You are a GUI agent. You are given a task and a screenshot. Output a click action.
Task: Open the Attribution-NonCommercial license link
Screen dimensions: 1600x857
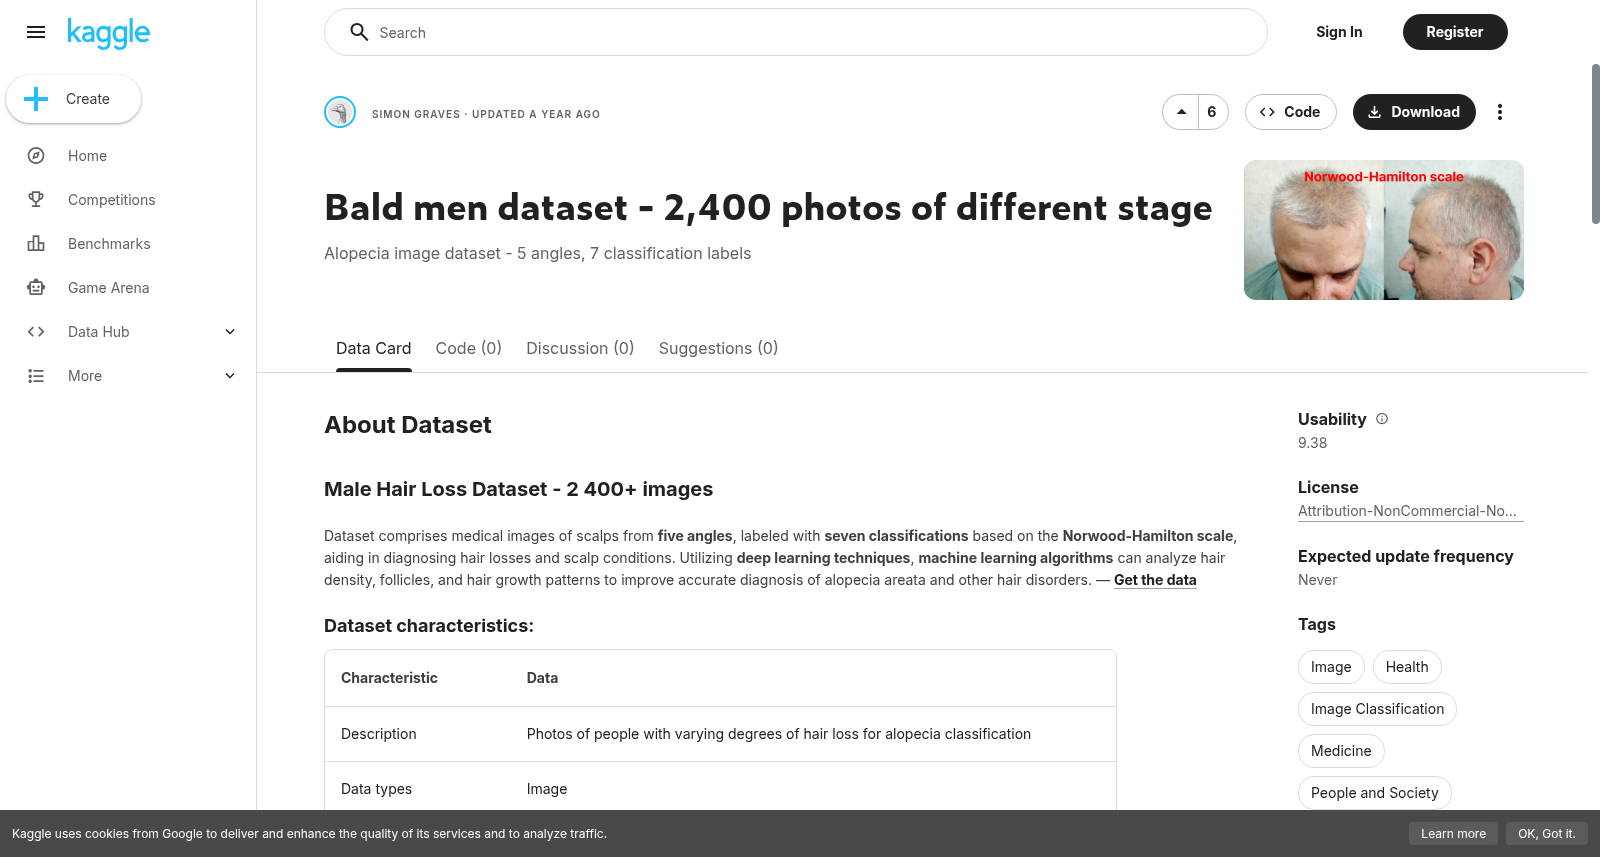click(x=1410, y=511)
